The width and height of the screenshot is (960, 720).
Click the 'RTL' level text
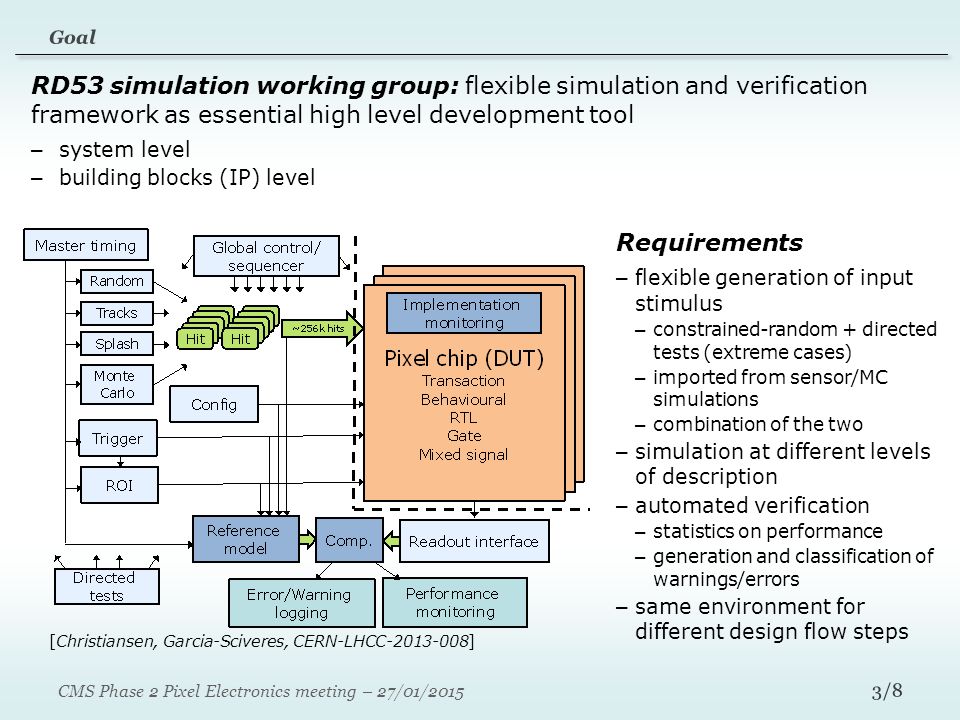463,418
